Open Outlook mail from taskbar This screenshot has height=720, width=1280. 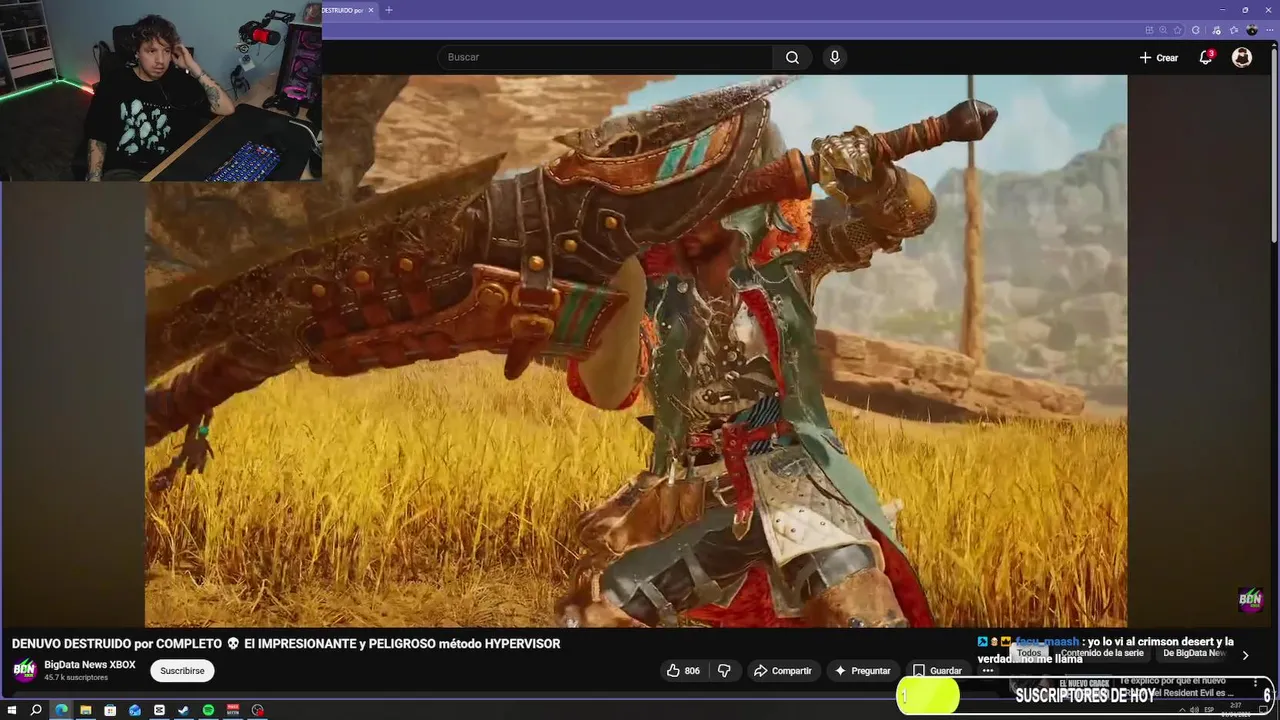point(135,710)
